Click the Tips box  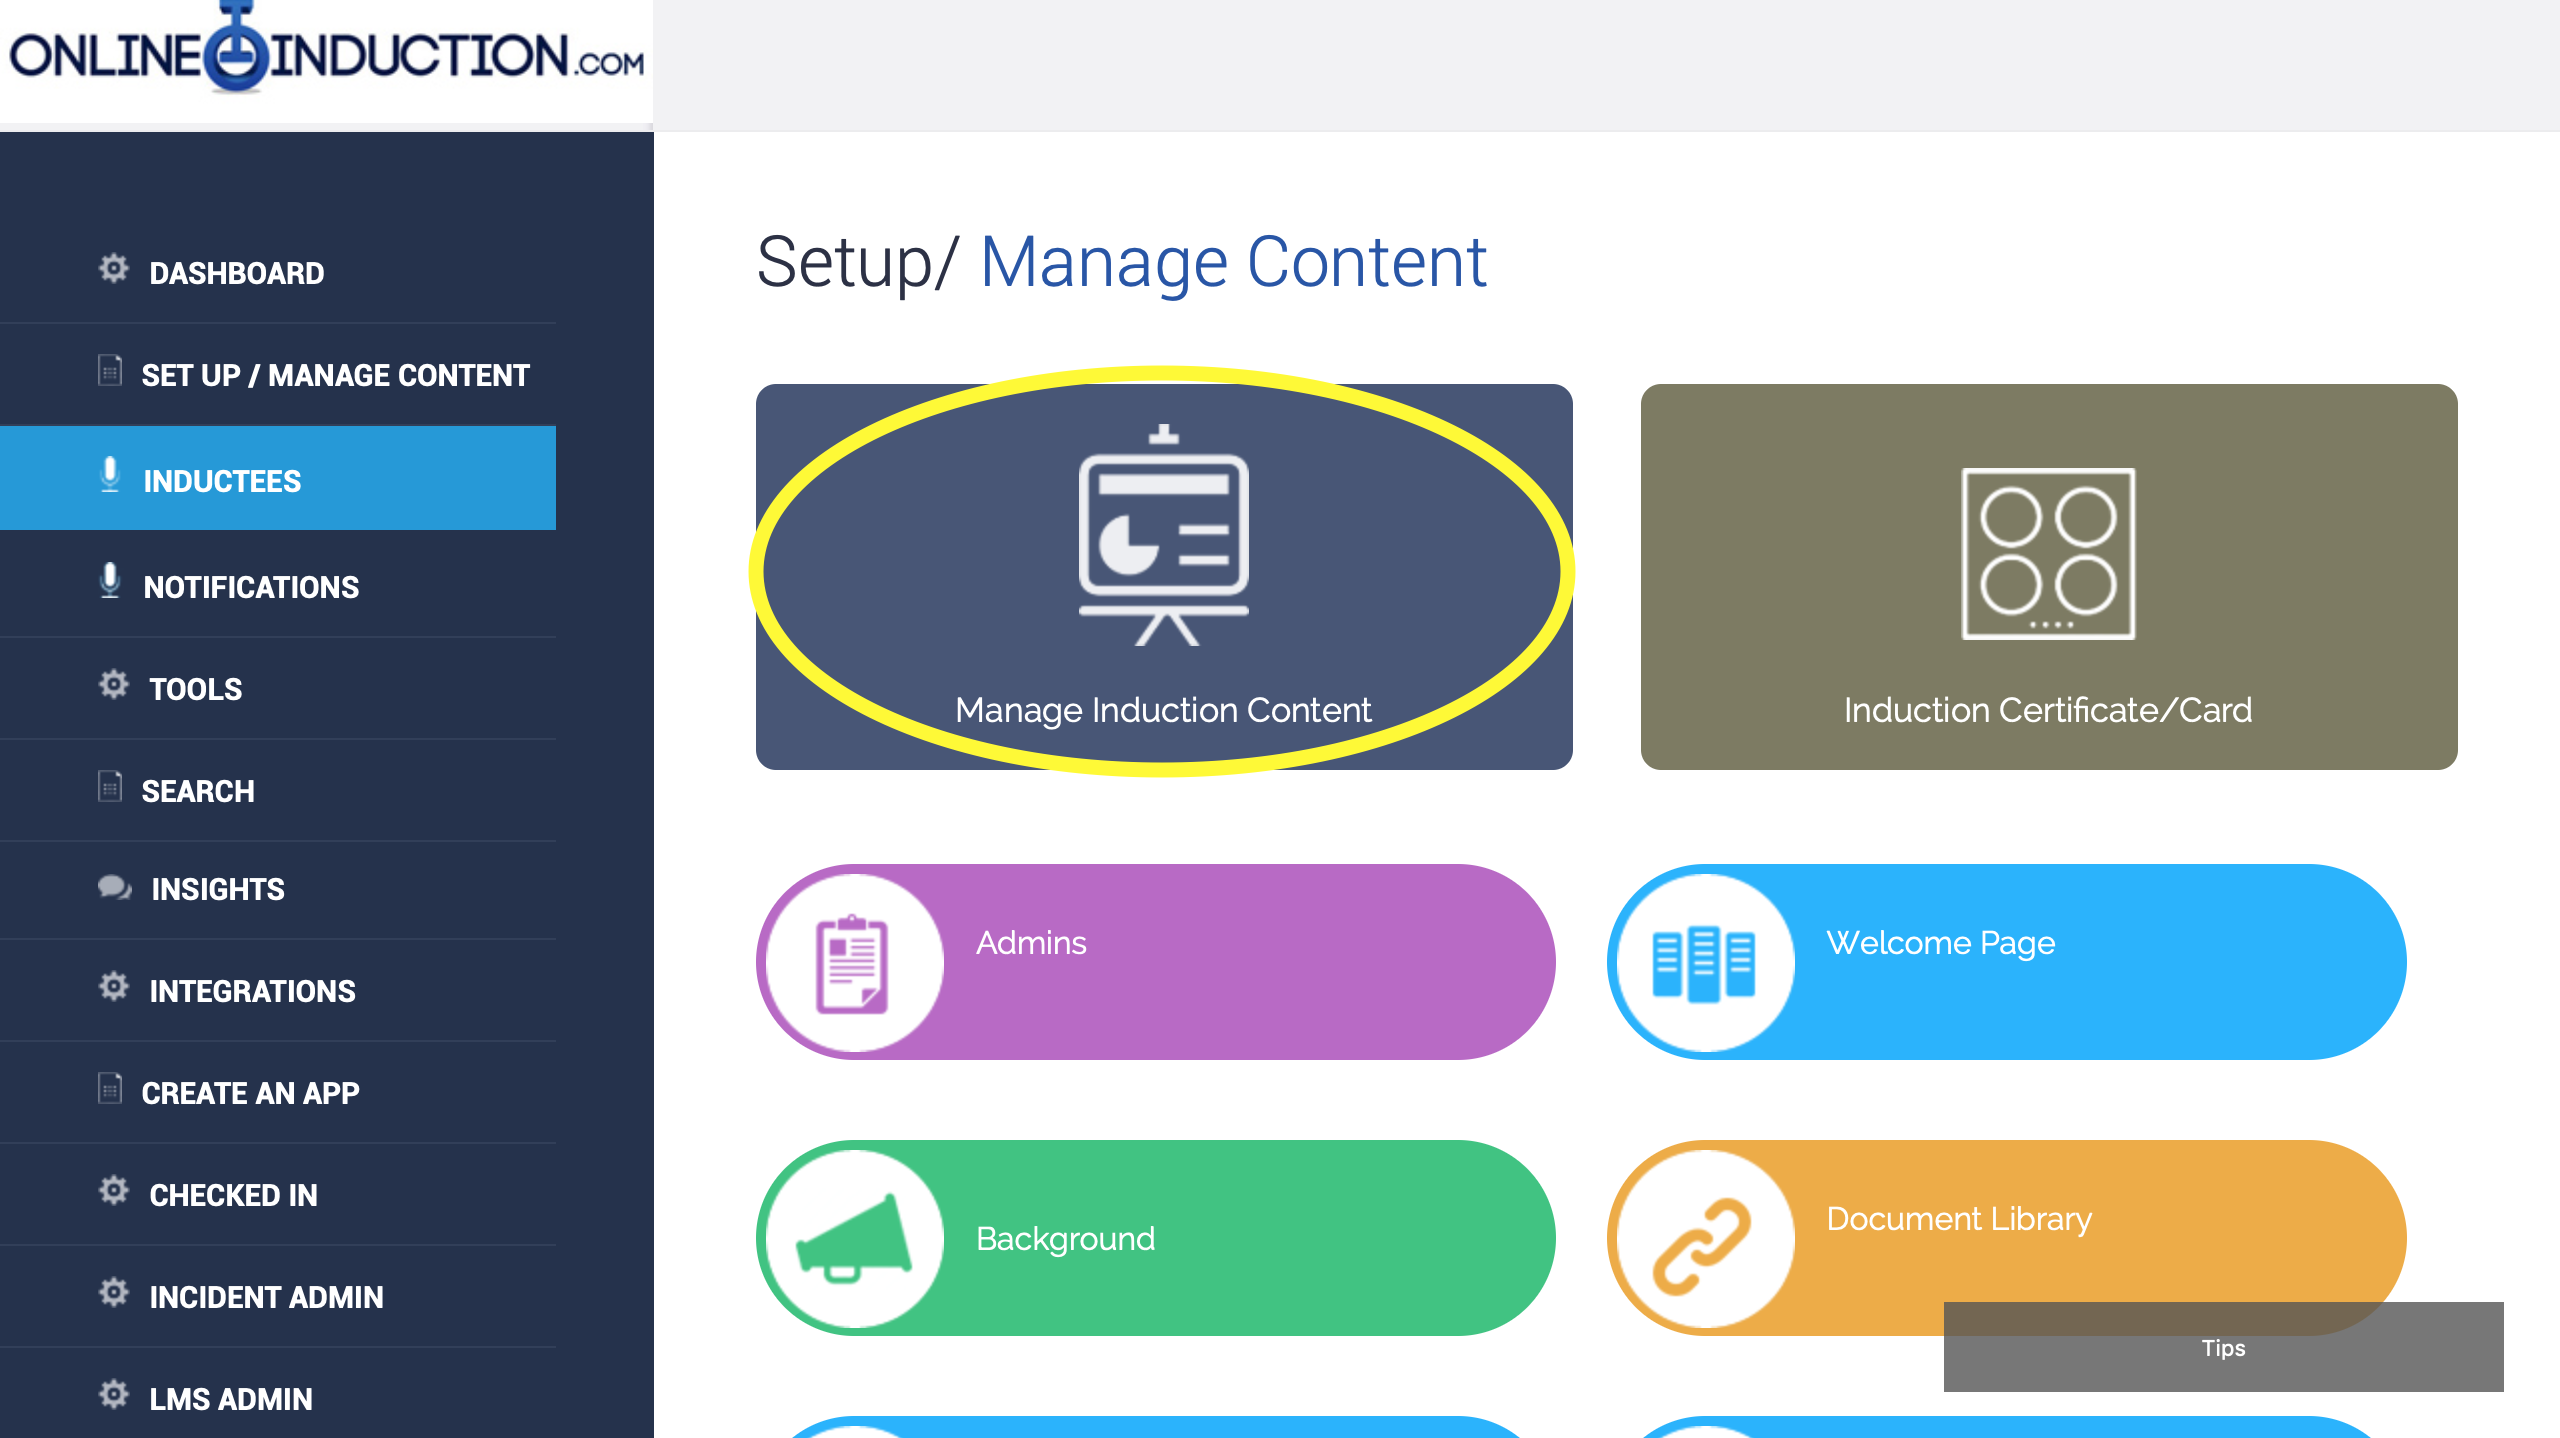point(2224,1347)
